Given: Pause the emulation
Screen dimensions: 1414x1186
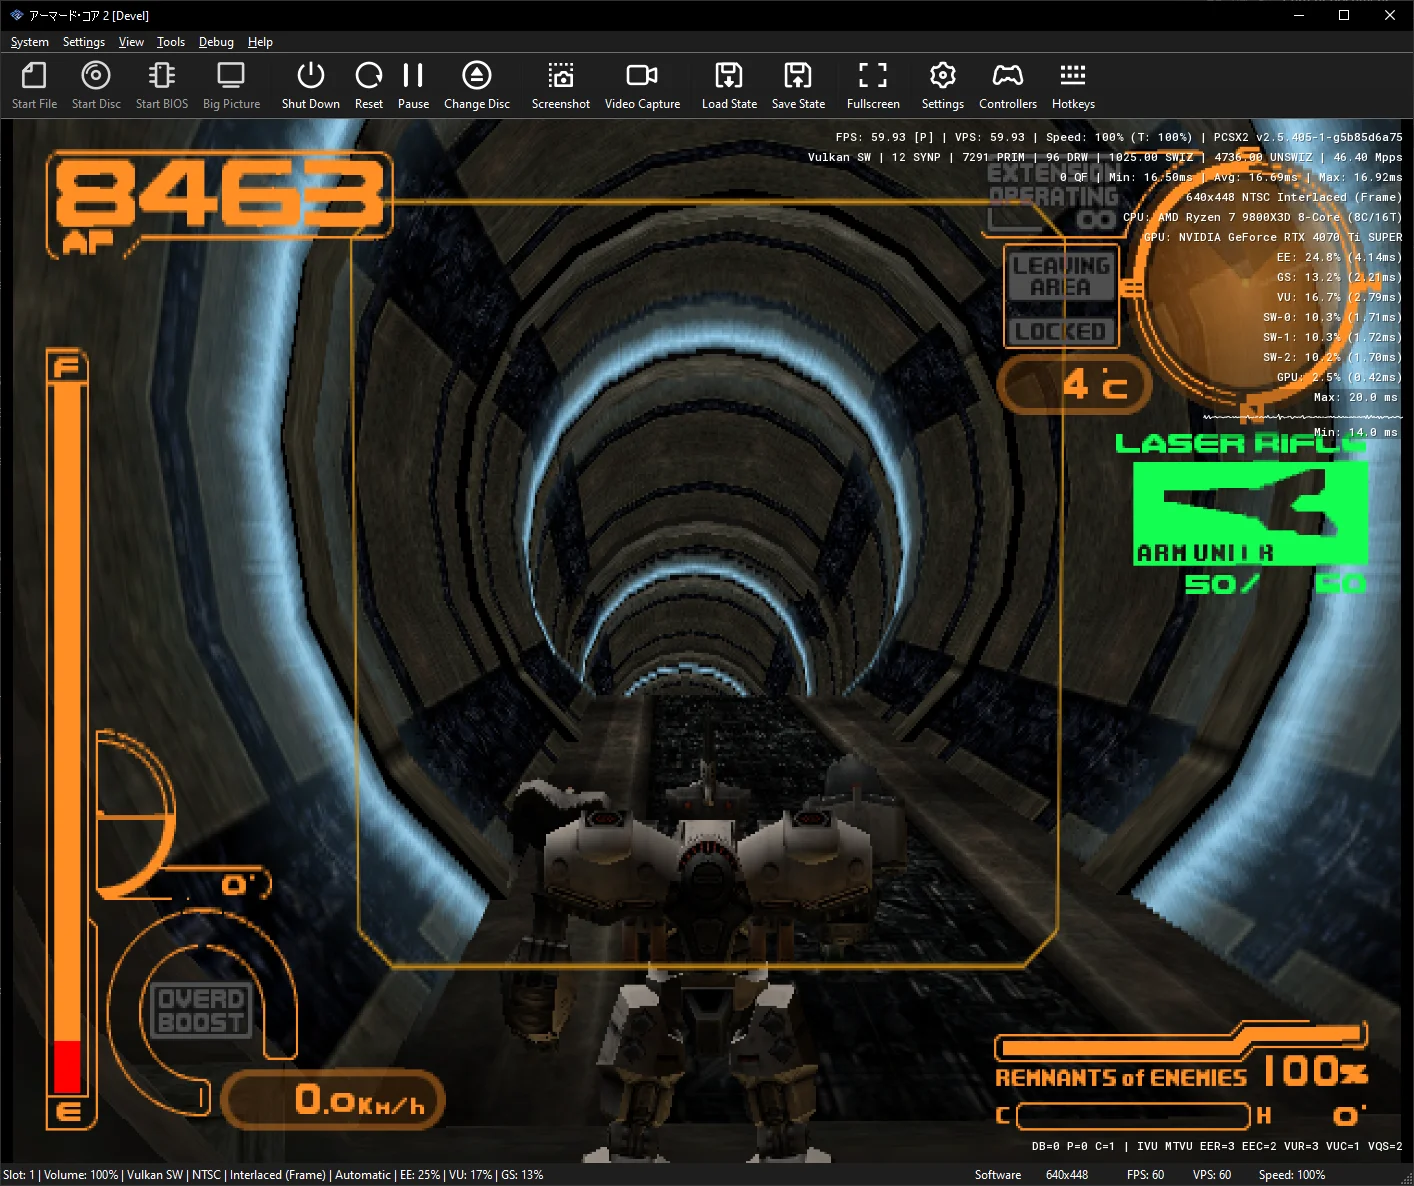Looking at the screenshot, I should (x=413, y=85).
